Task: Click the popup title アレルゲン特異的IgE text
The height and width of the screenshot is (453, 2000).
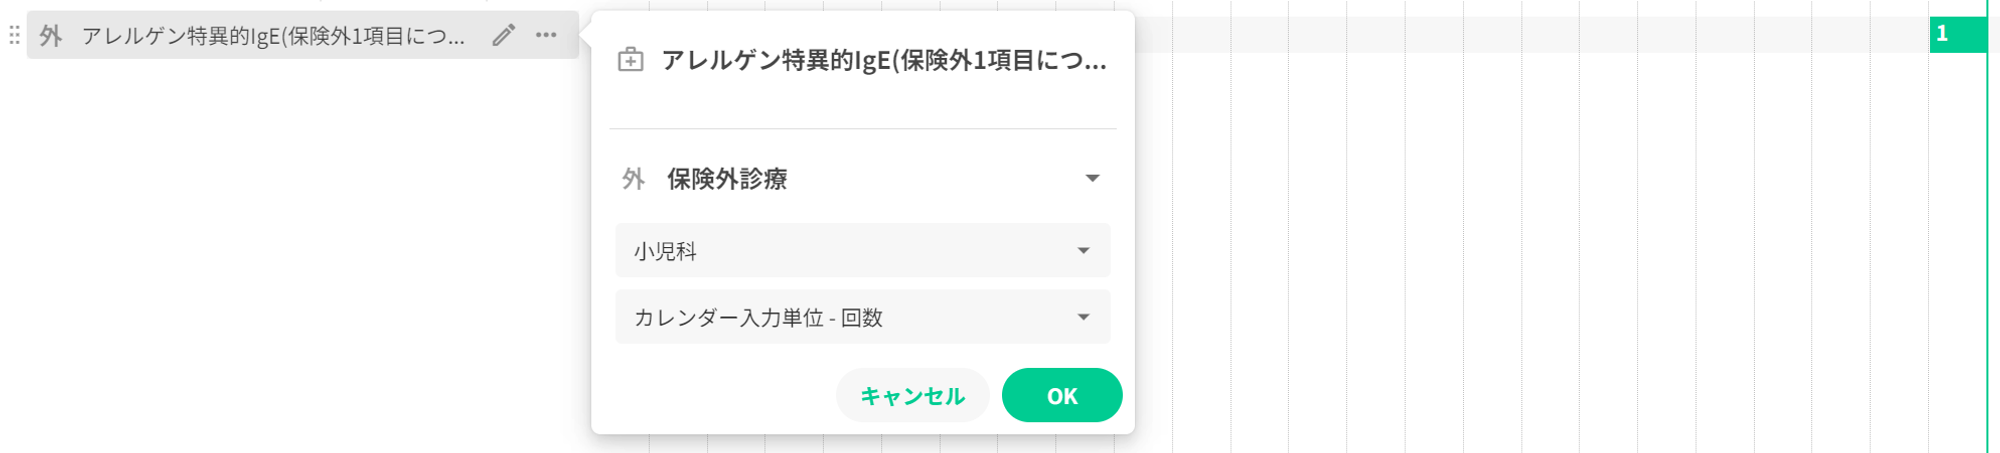Action: pyautogui.click(x=884, y=60)
